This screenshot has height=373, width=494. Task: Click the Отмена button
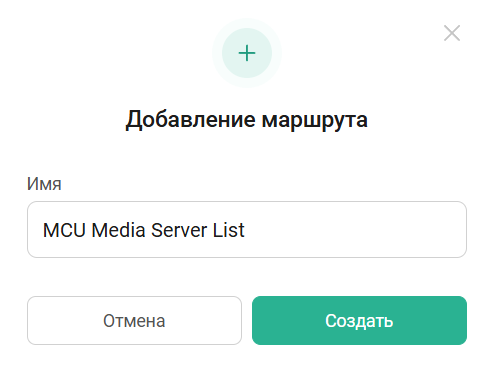click(134, 320)
